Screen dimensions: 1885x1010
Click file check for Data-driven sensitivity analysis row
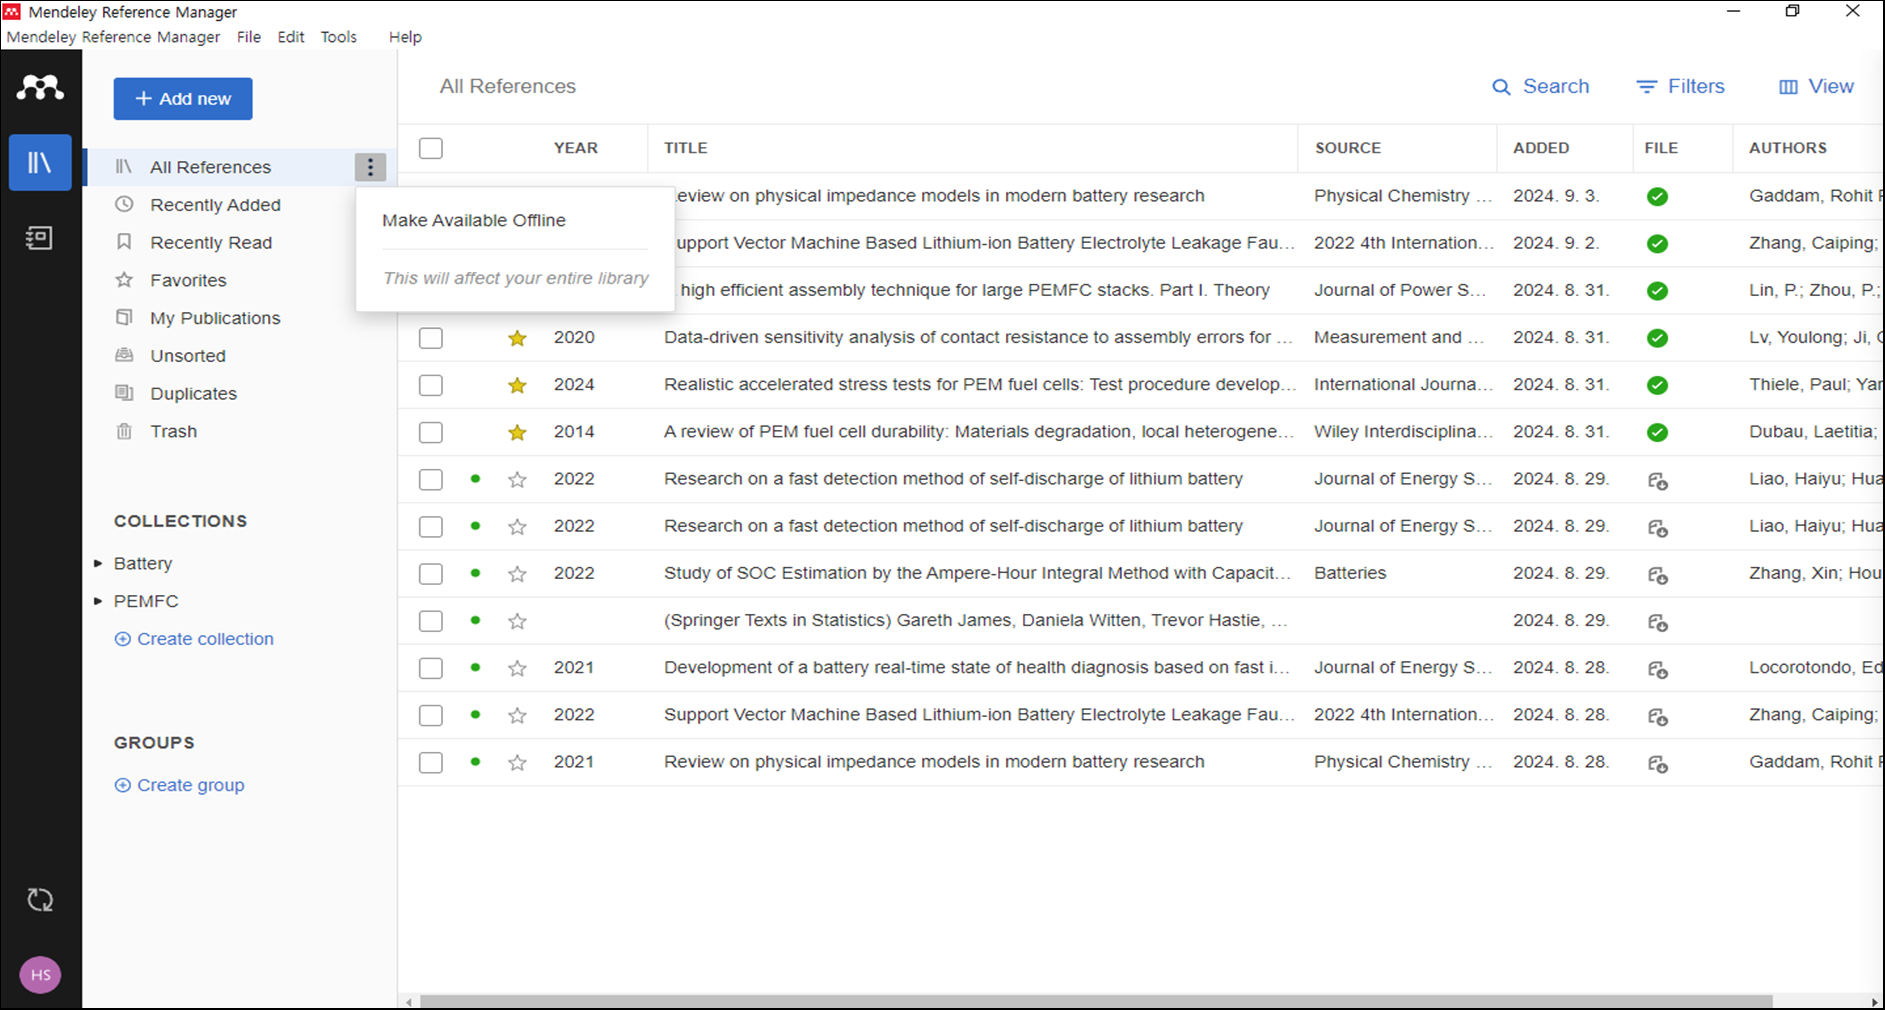(1657, 338)
